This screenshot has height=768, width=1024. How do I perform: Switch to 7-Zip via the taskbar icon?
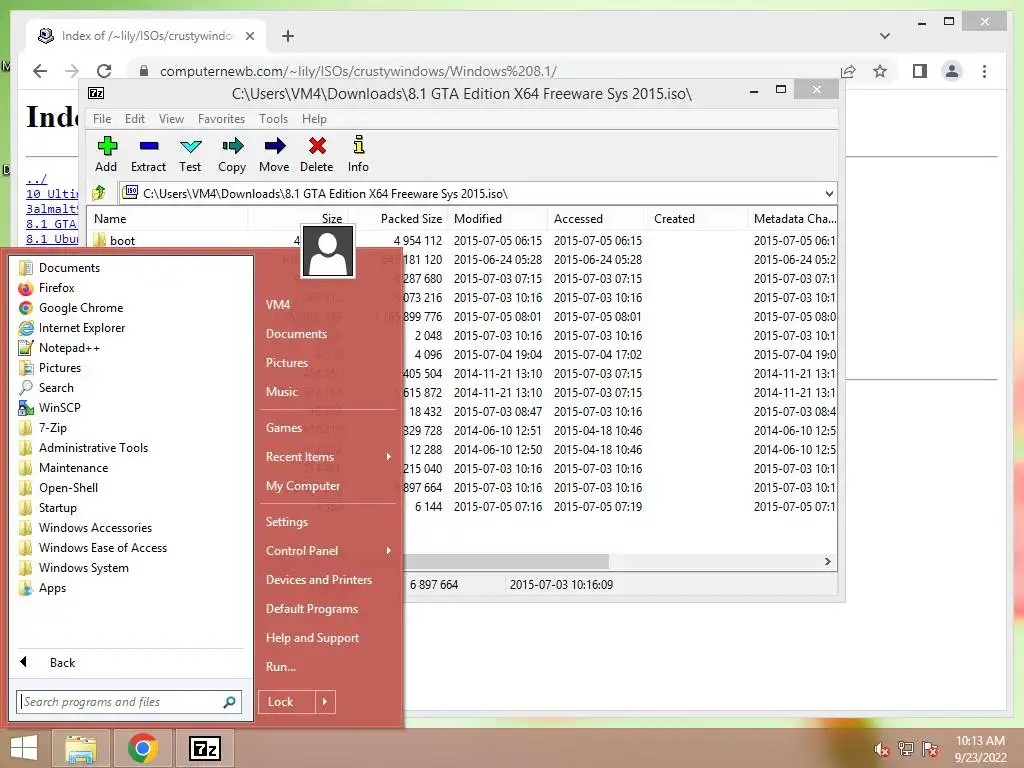coord(204,748)
